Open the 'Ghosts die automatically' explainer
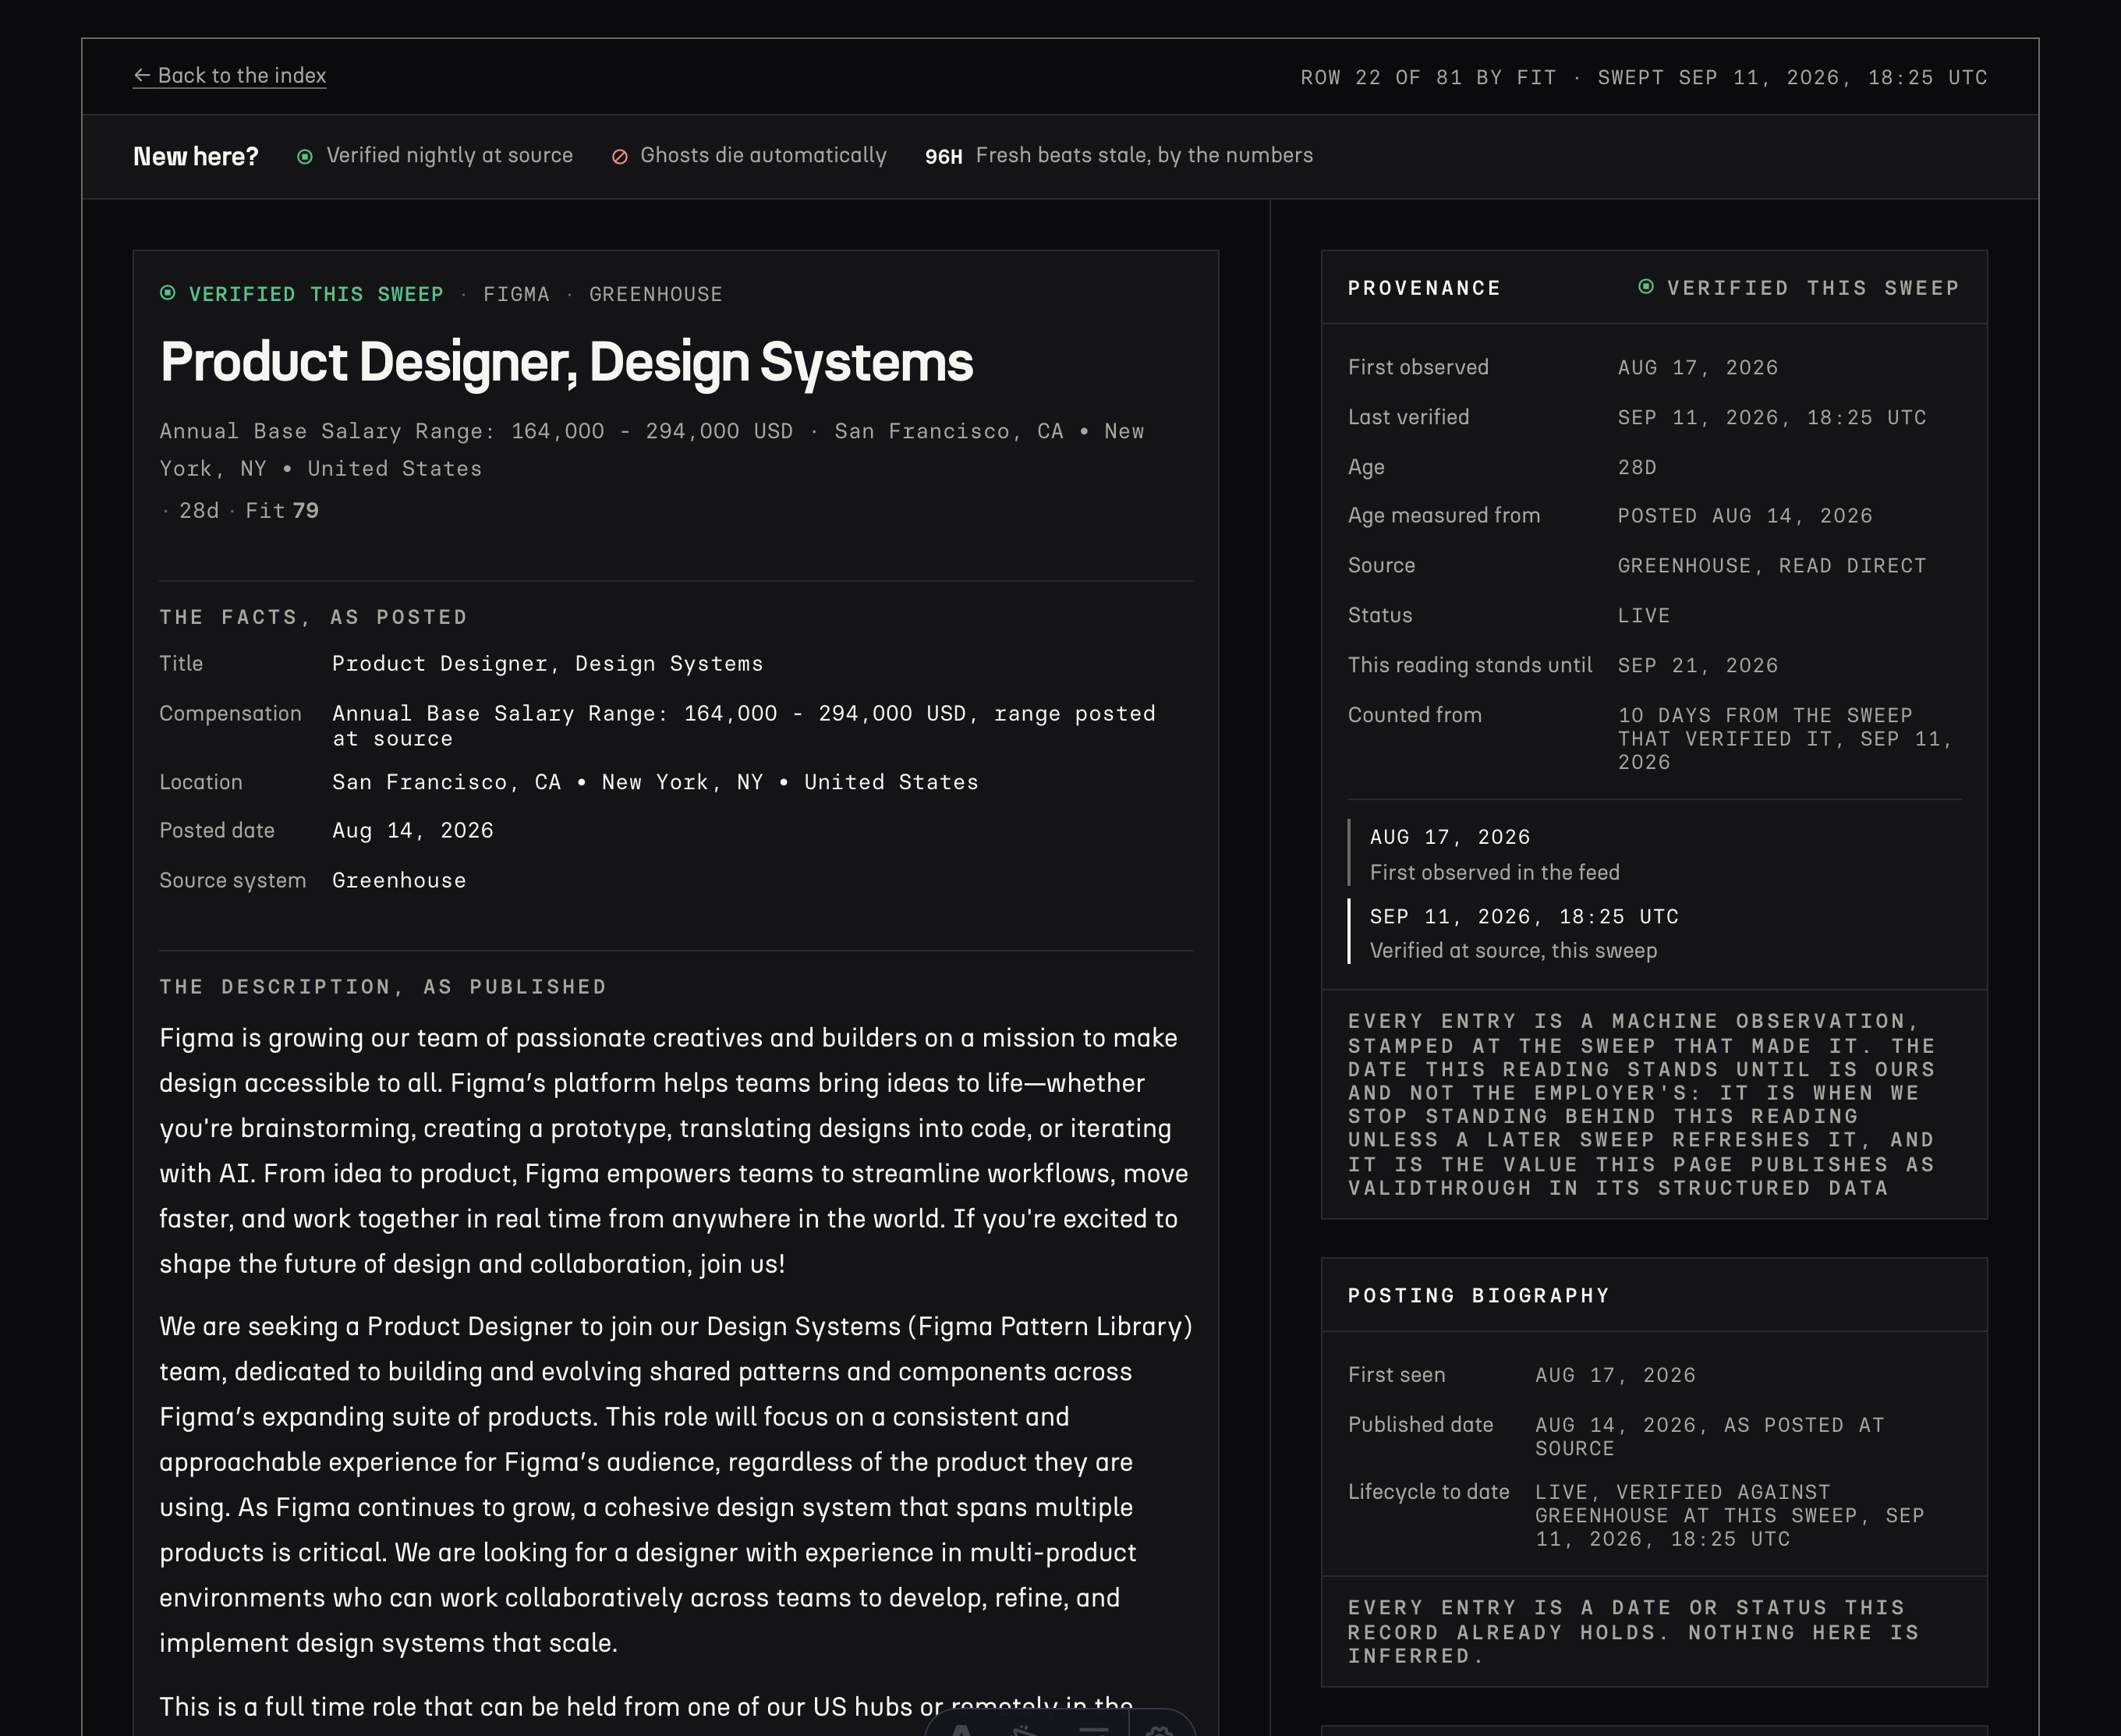 tap(763, 155)
